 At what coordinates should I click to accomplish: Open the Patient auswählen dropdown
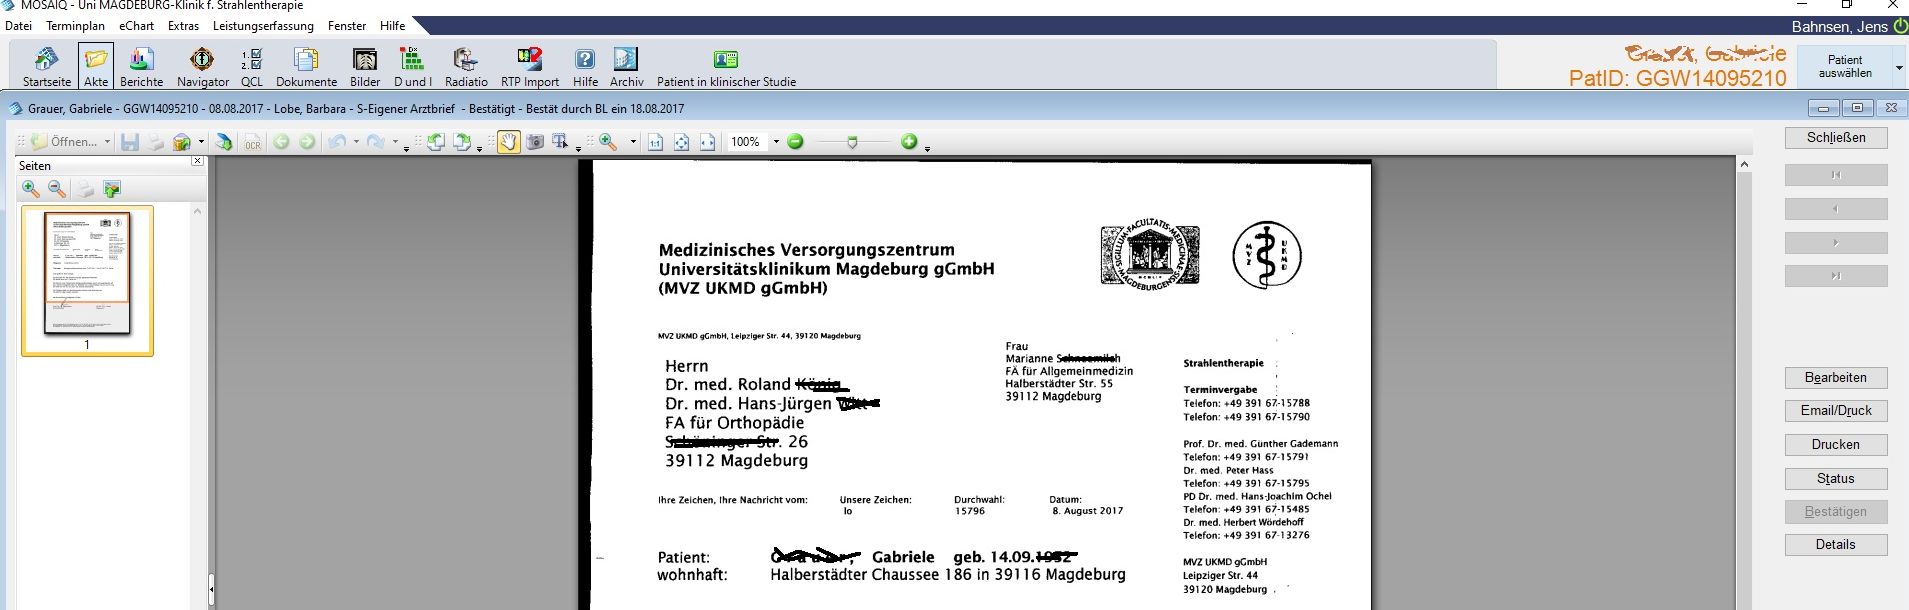click(1898, 67)
